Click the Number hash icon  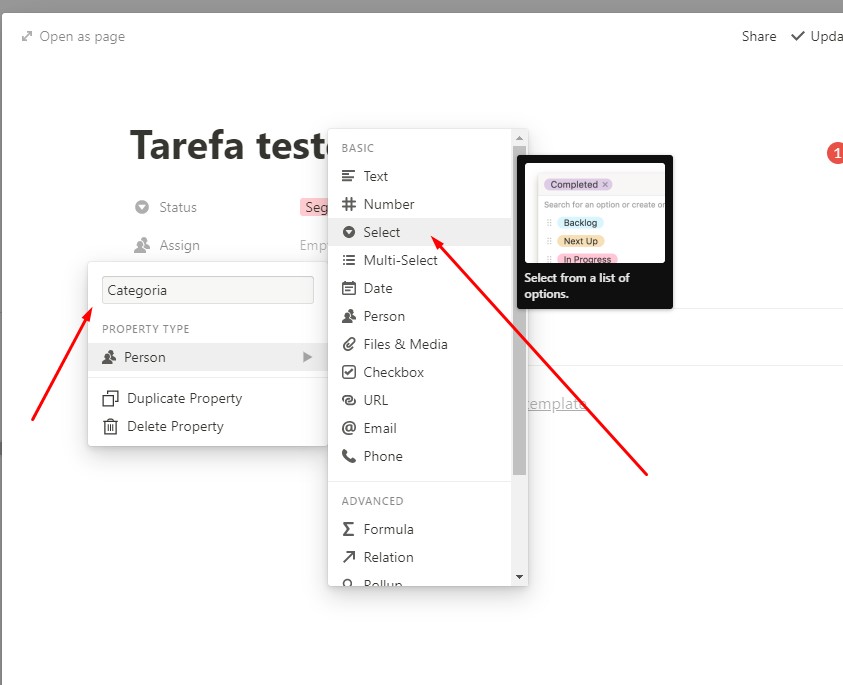pos(348,204)
